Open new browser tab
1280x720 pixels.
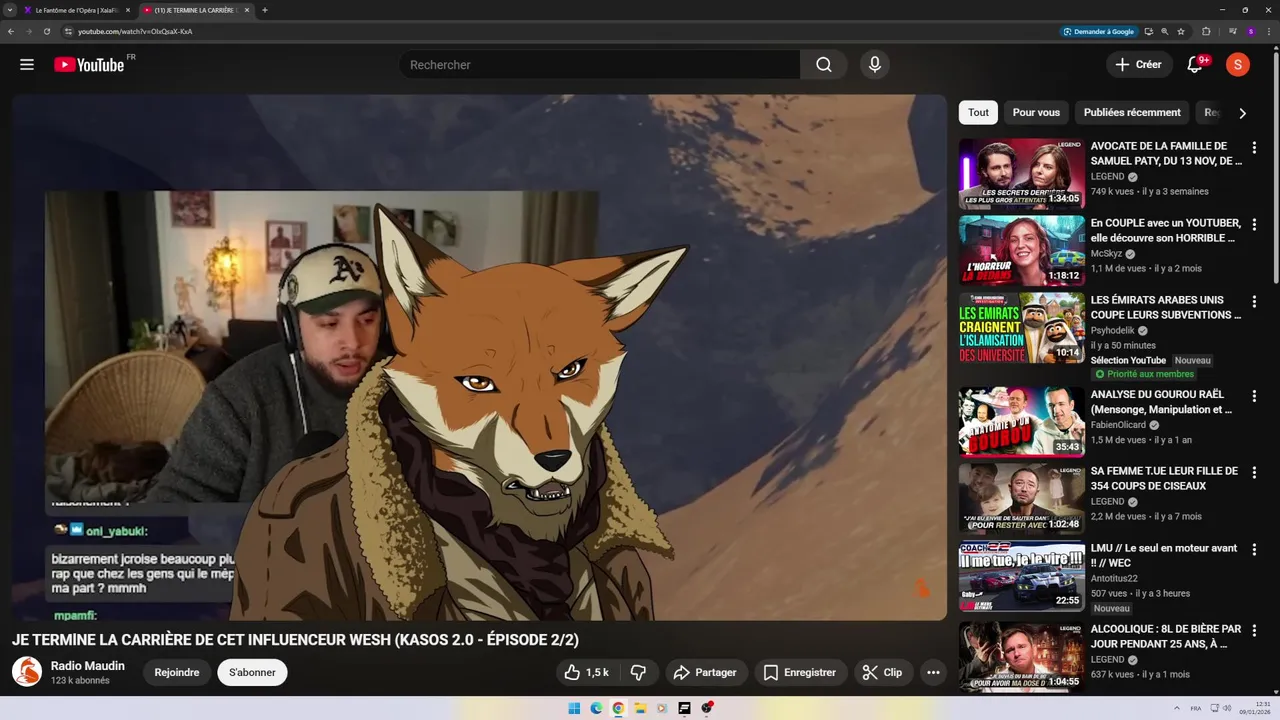(264, 10)
